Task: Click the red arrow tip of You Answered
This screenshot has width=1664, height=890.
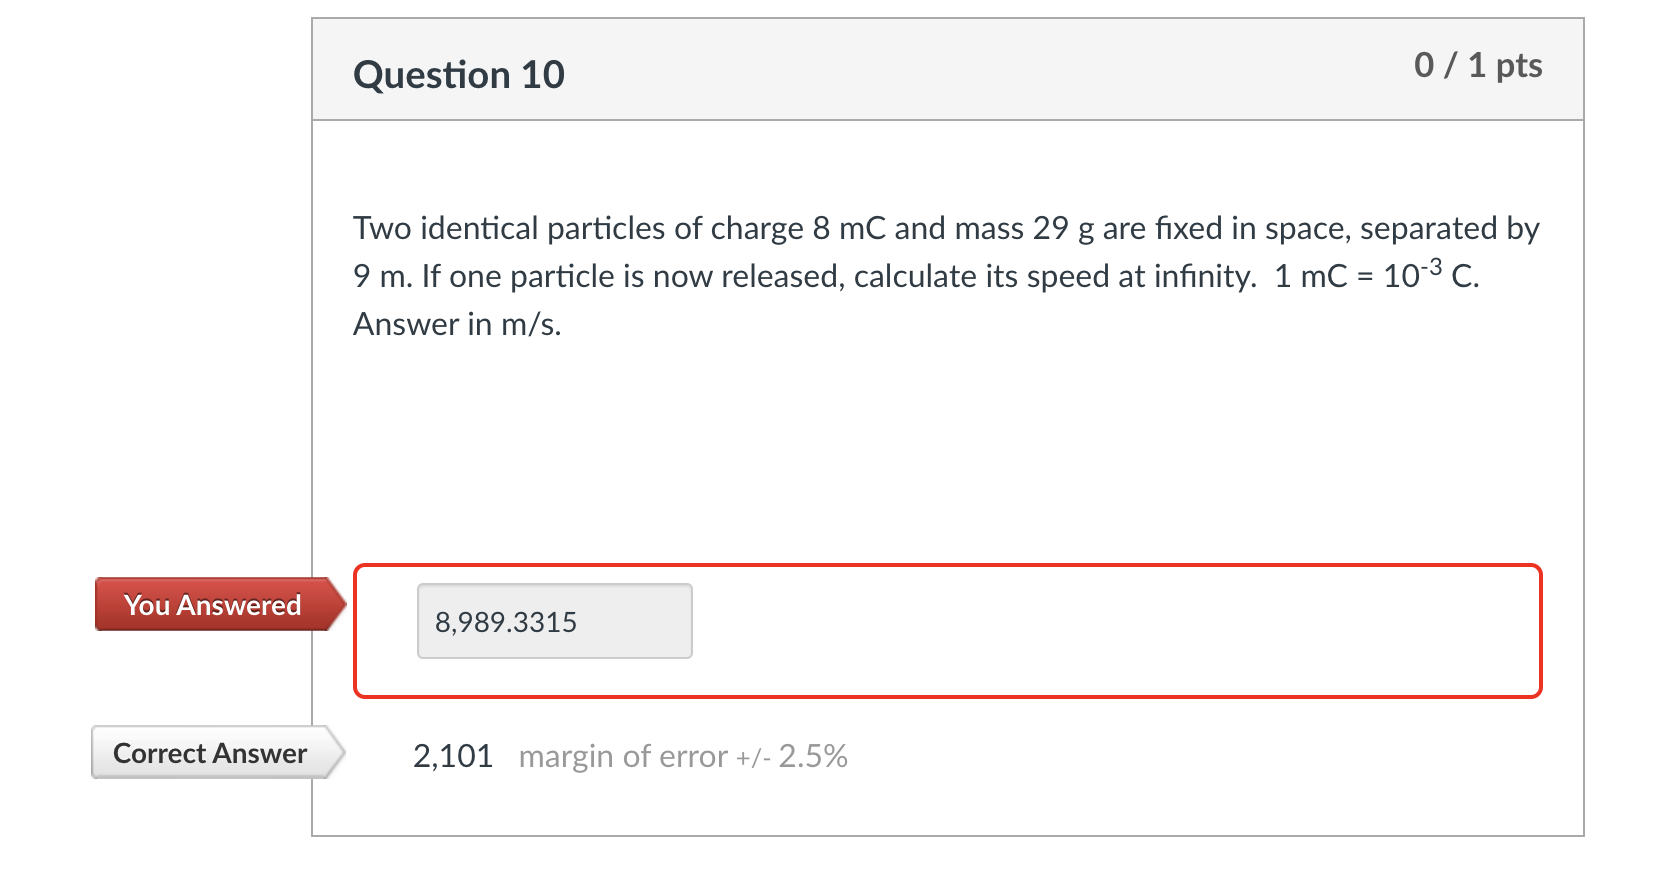Action: [338, 604]
